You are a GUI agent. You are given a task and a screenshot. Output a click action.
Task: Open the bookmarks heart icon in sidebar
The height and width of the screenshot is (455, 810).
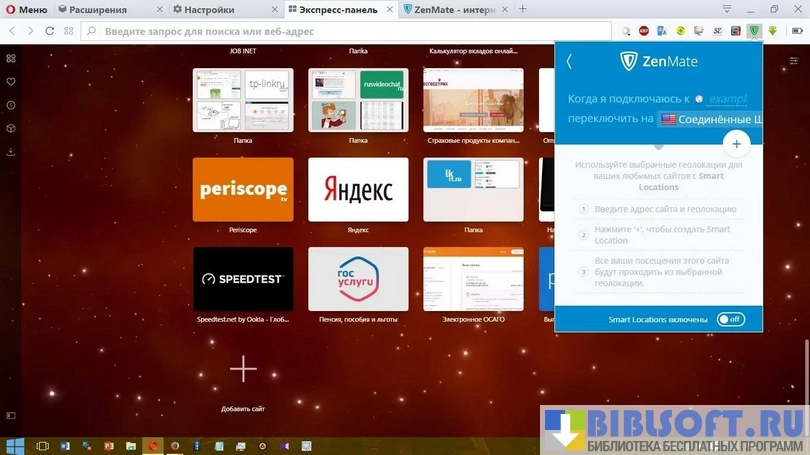click(11, 82)
